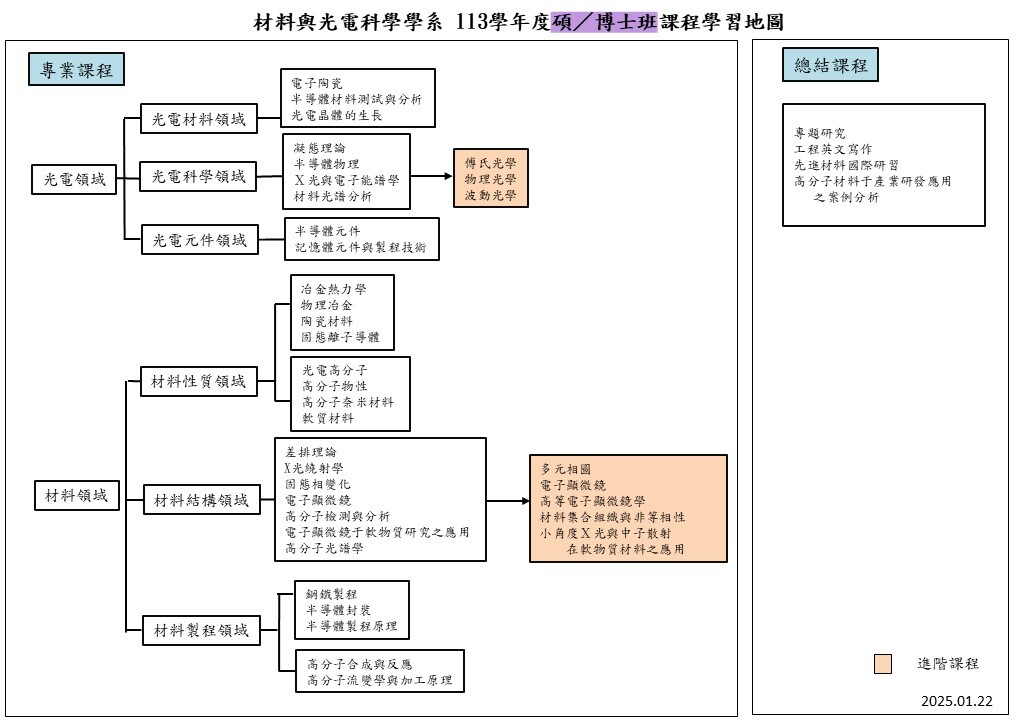This screenshot has height=720, width=1021.
Task: Select the 光電領域 root node
Action: click(x=75, y=179)
